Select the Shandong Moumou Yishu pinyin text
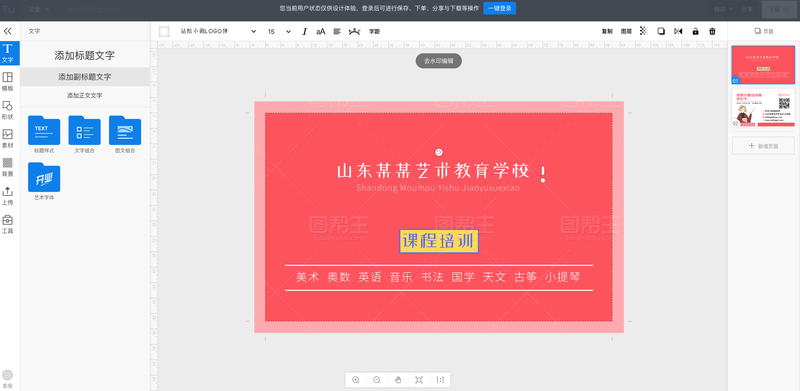800x391 pixels. [438, 188]
